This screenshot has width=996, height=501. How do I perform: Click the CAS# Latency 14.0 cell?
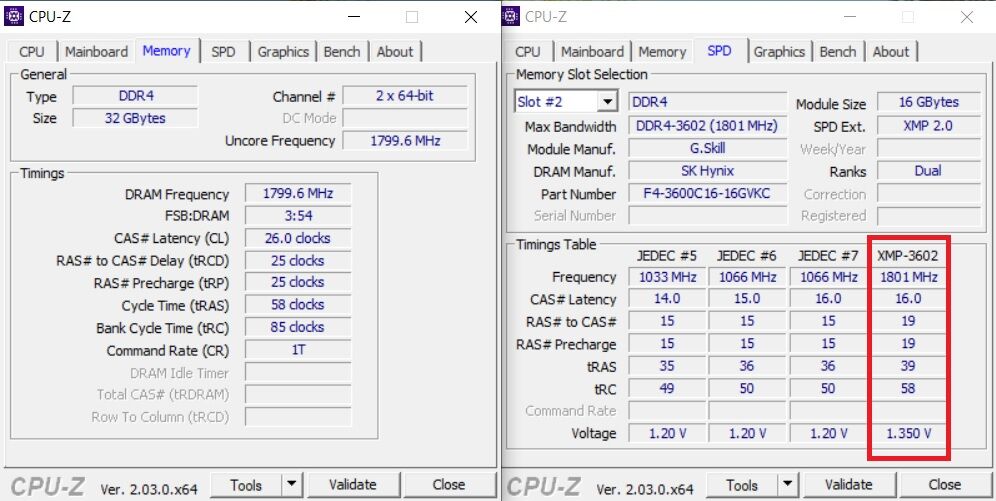tap(667, 299)
